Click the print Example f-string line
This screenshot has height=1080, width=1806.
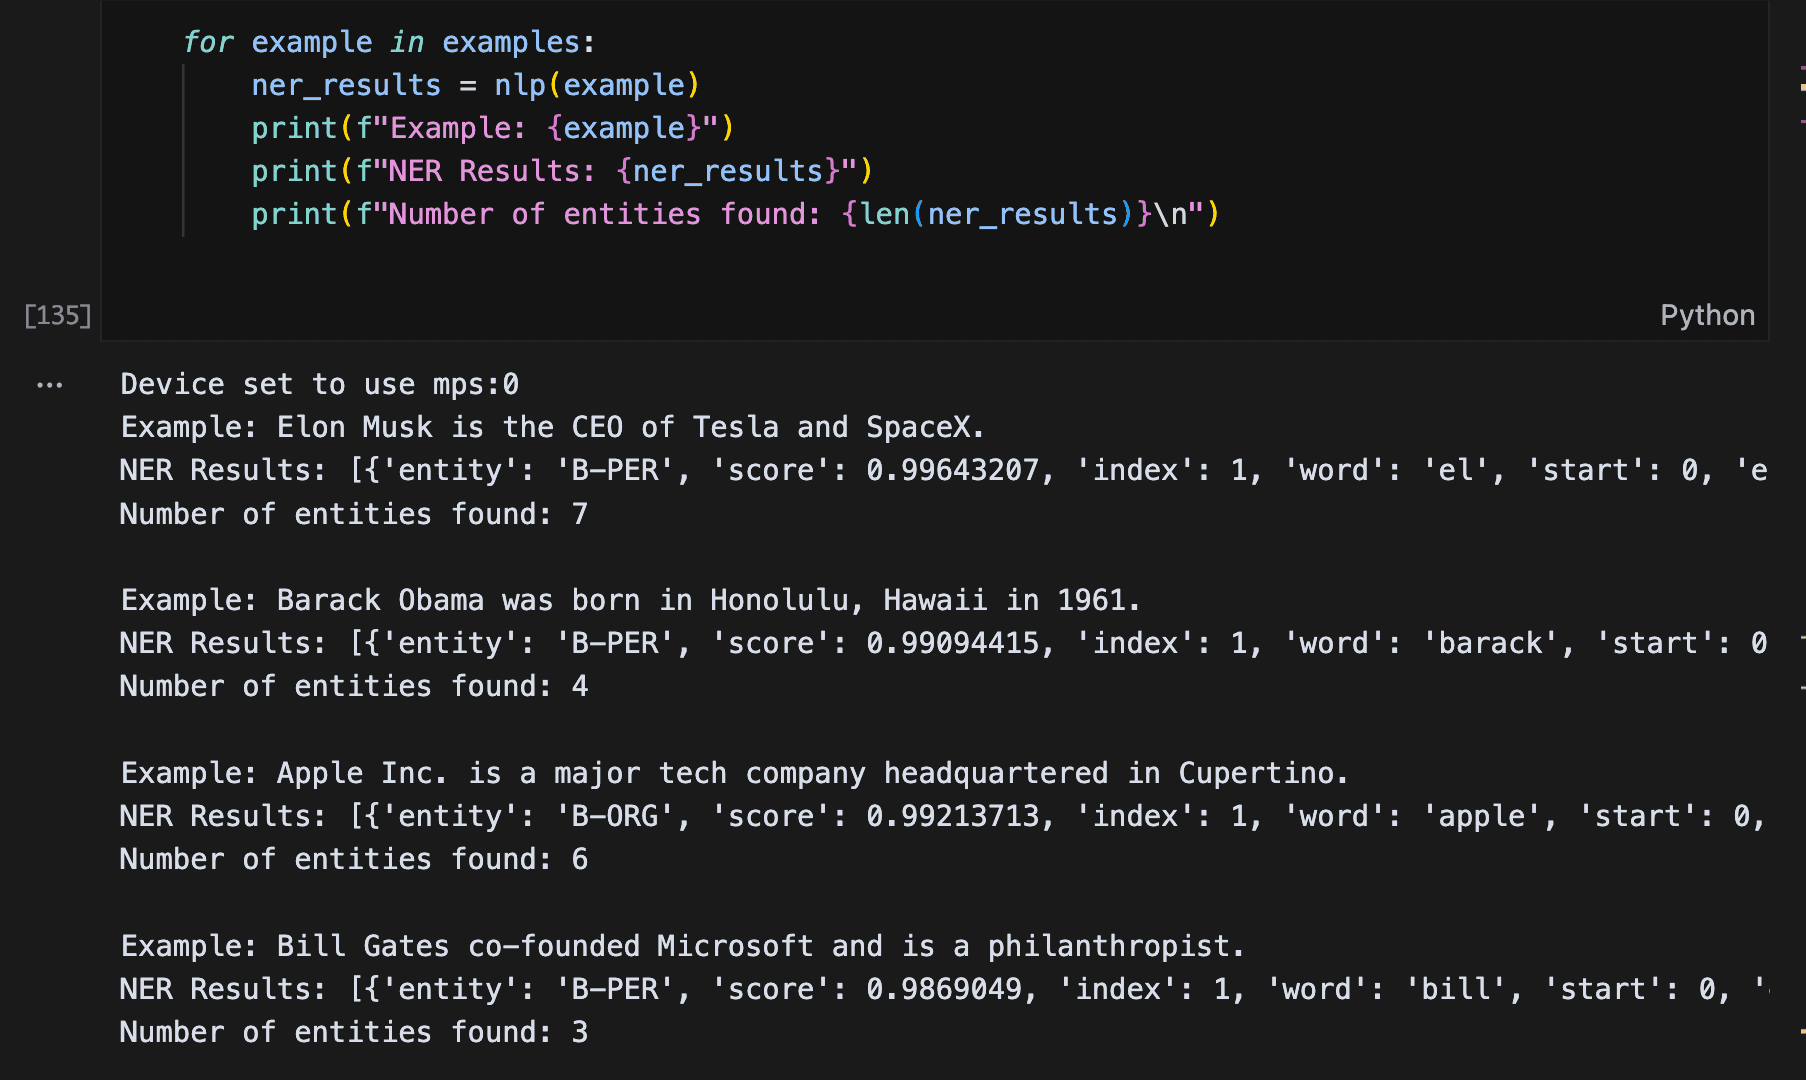[x=492, y=128]
